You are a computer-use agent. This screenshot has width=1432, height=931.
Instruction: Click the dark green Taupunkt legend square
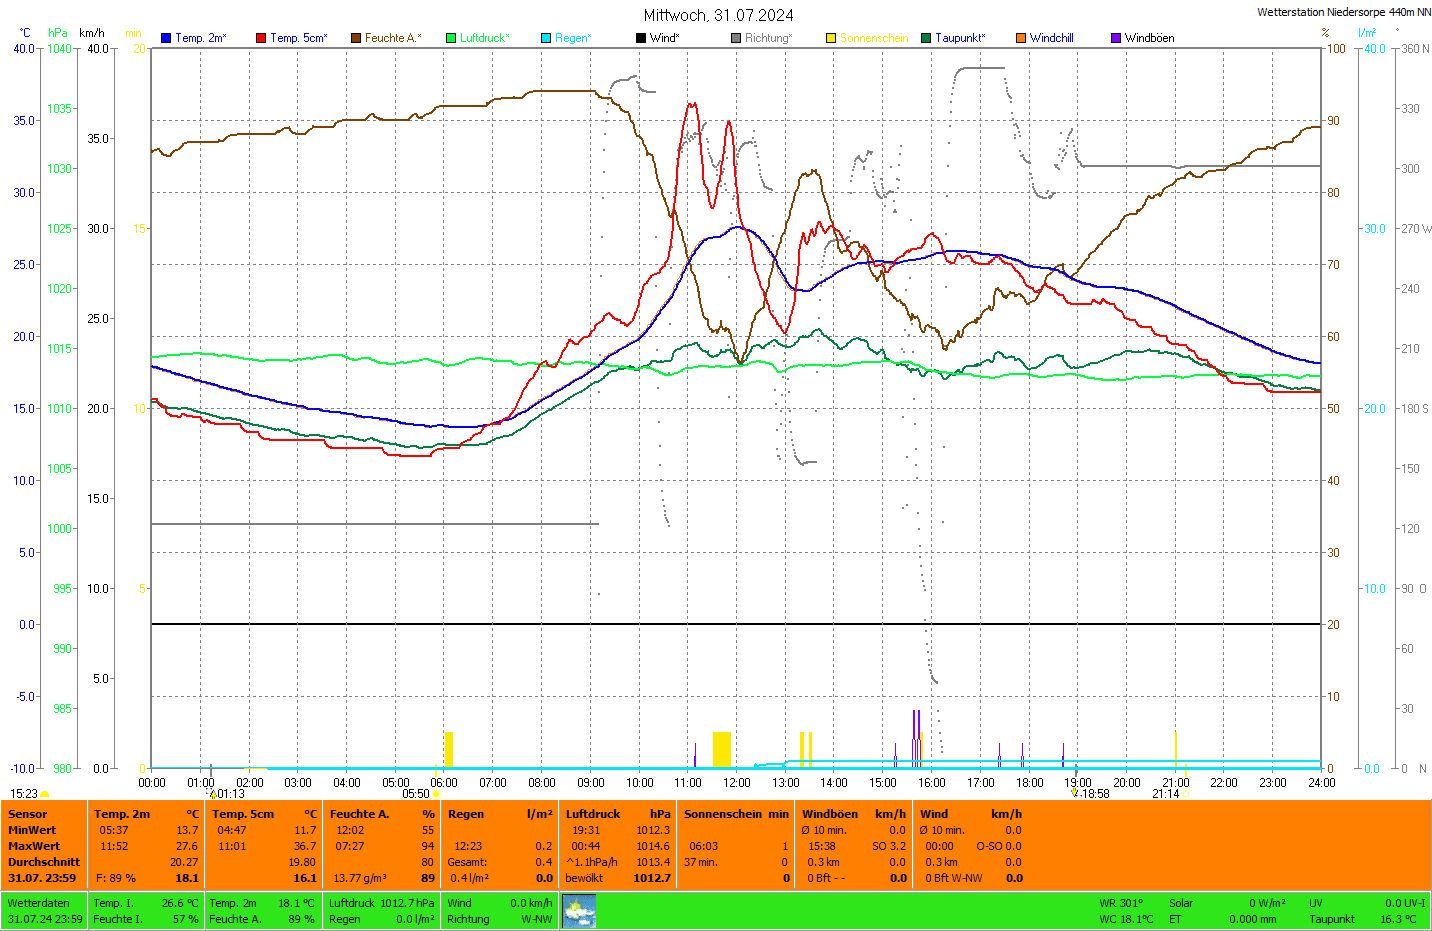(x=926, y=38)
